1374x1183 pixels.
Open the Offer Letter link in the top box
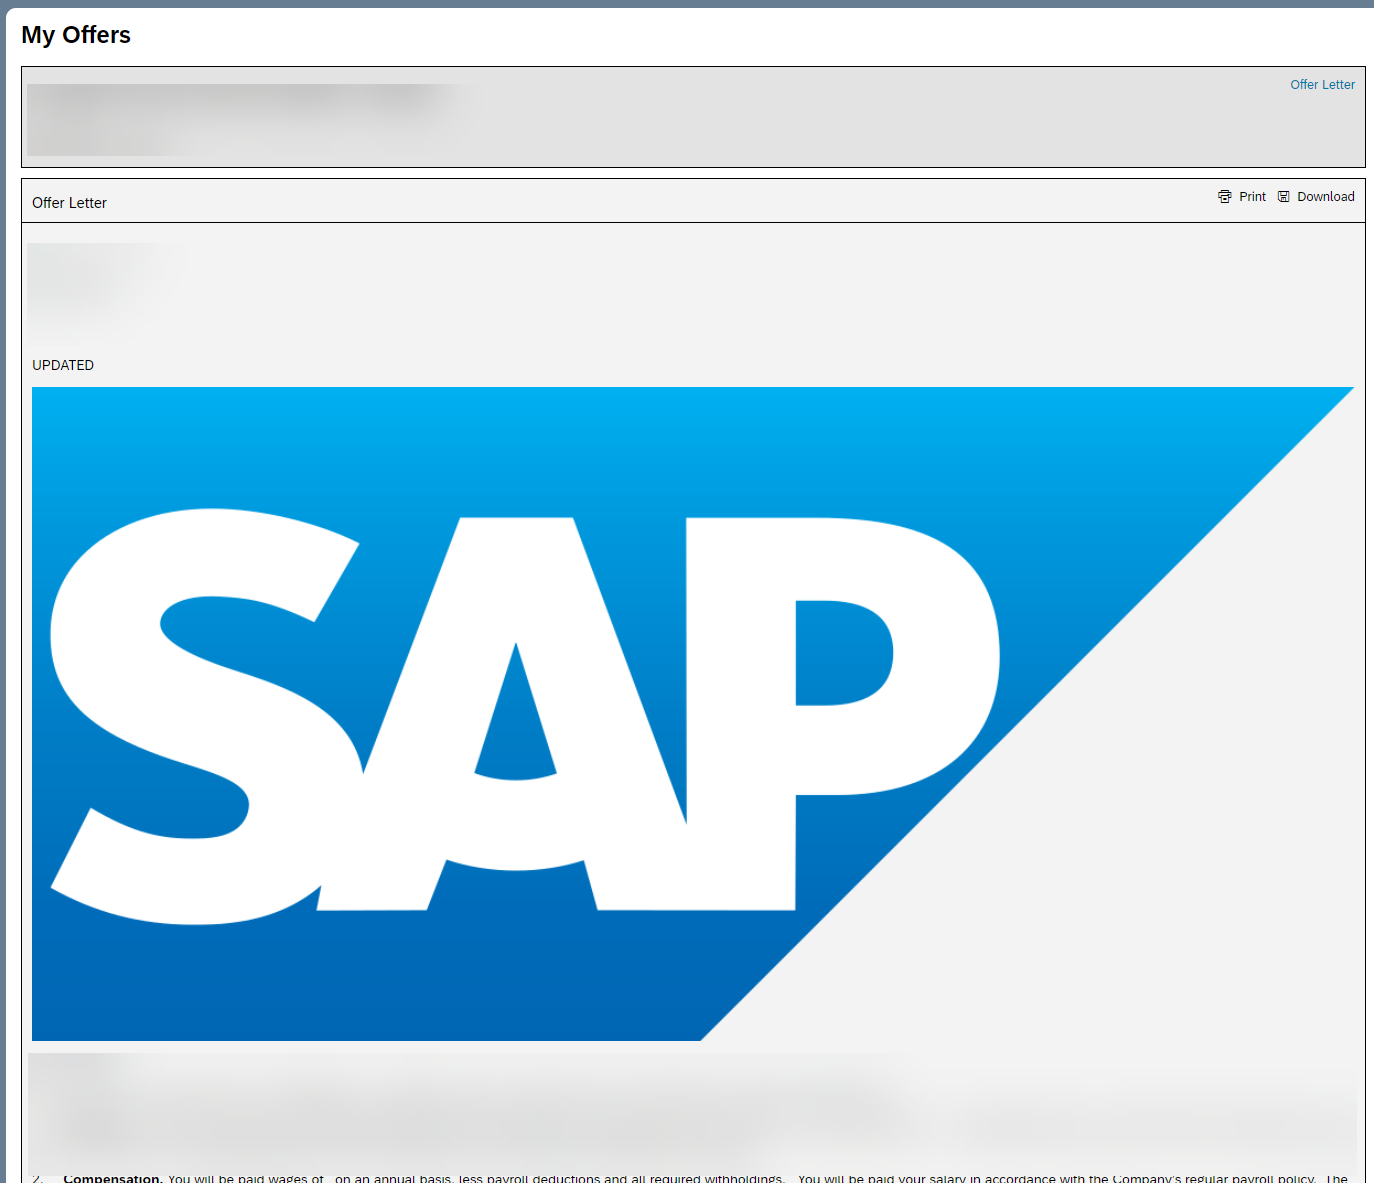(x=1322, y=85)
